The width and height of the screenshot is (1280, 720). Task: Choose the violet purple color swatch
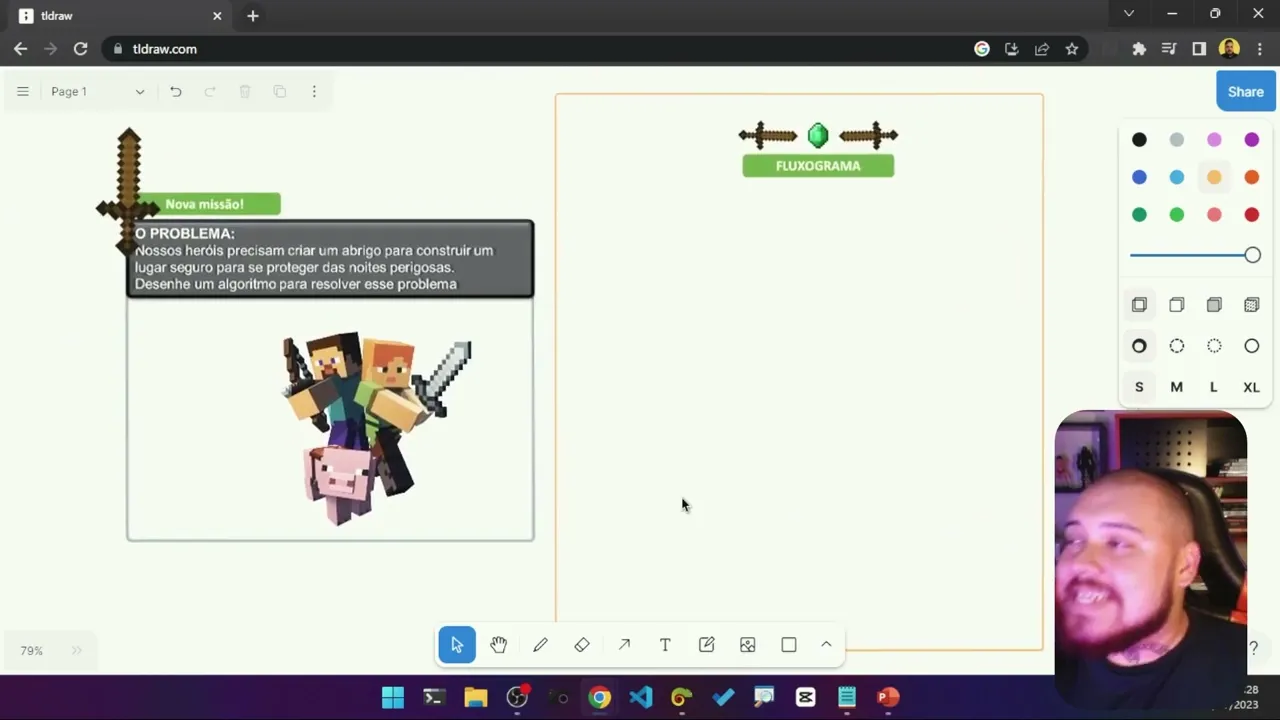pos(1252,140)
